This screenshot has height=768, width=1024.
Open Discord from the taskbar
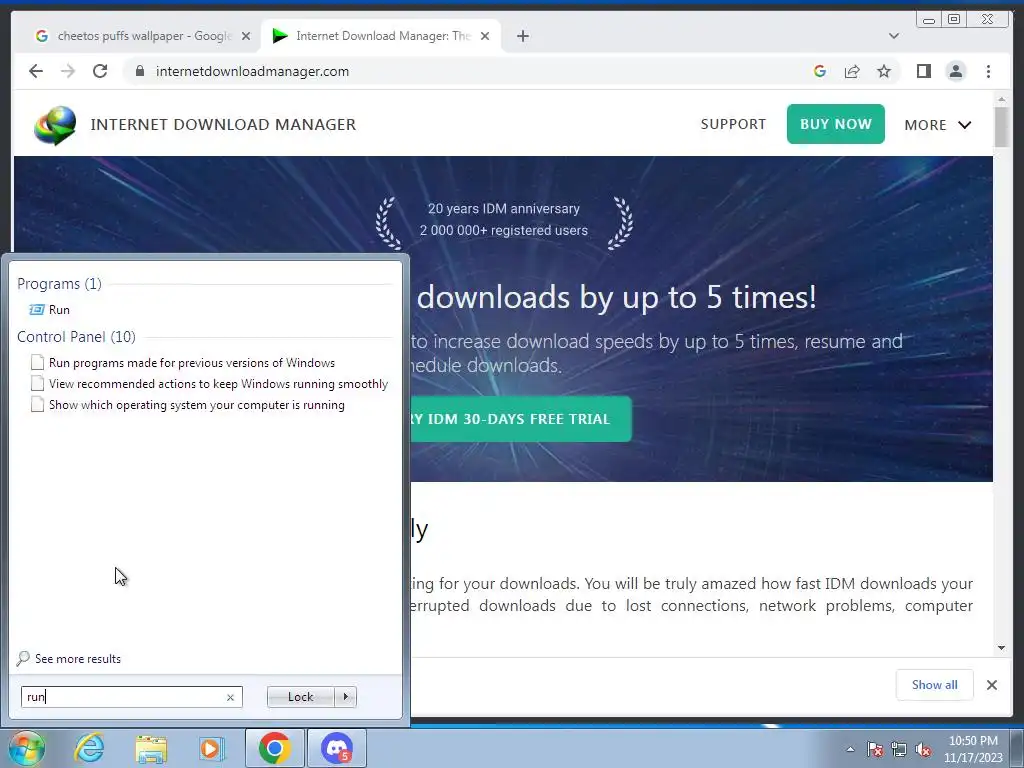(x=337, y=748)
